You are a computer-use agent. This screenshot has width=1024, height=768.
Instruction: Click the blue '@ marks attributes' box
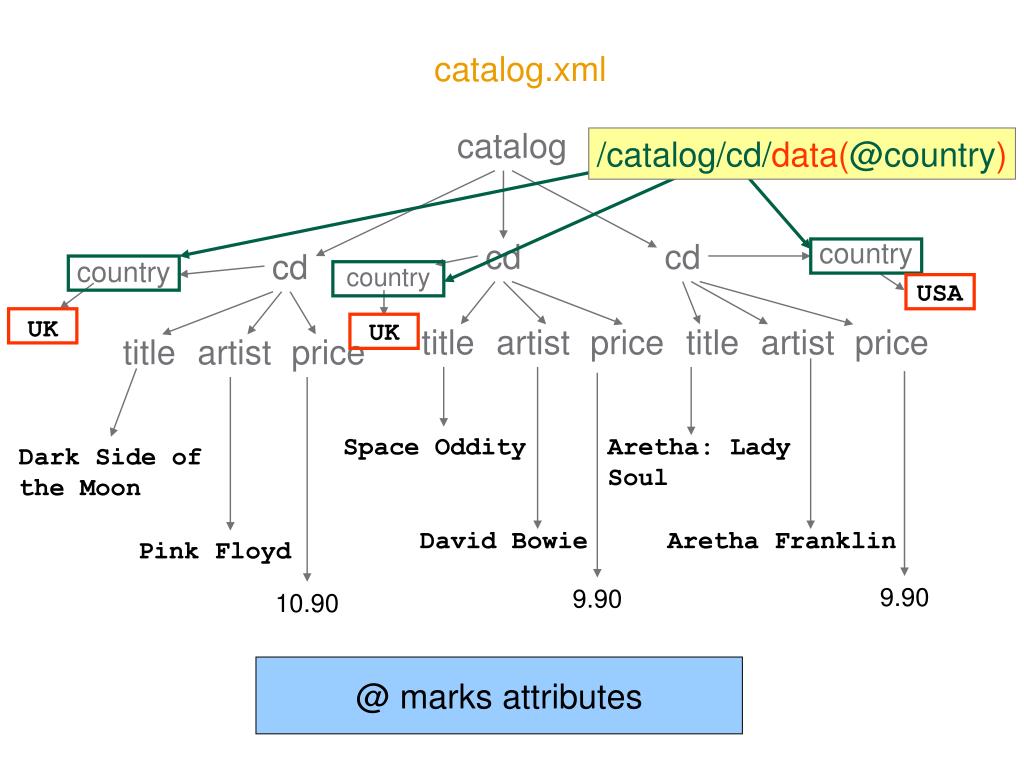tap(499, 696)
